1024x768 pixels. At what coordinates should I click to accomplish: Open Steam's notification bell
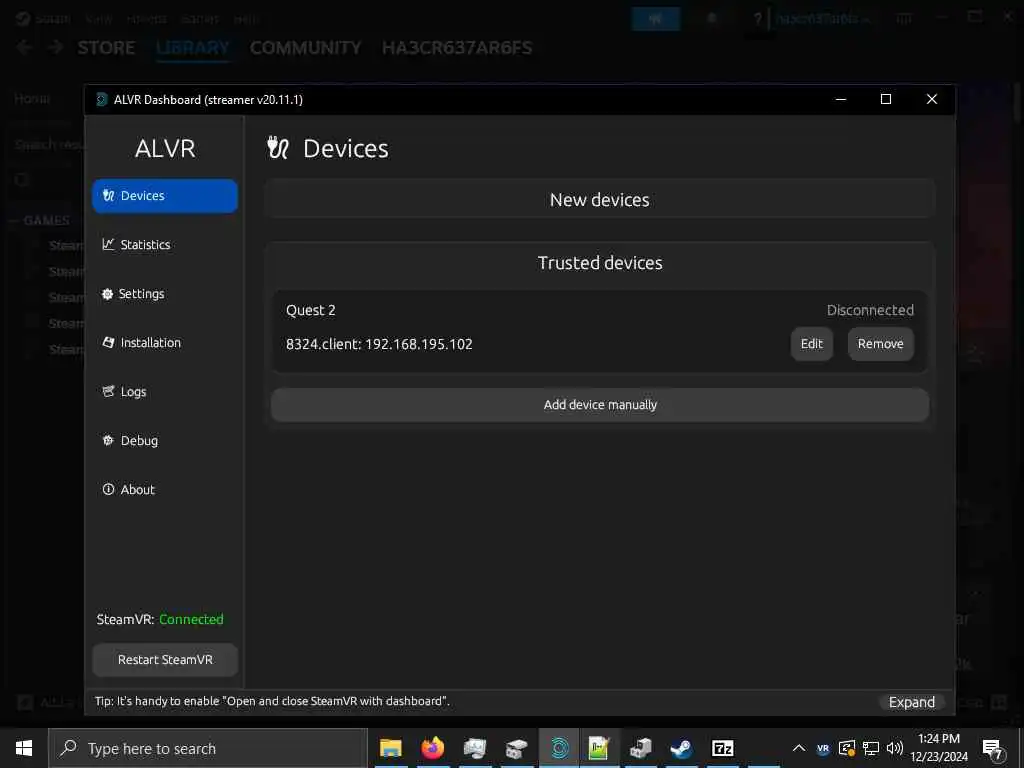click(x=712, y=18)
